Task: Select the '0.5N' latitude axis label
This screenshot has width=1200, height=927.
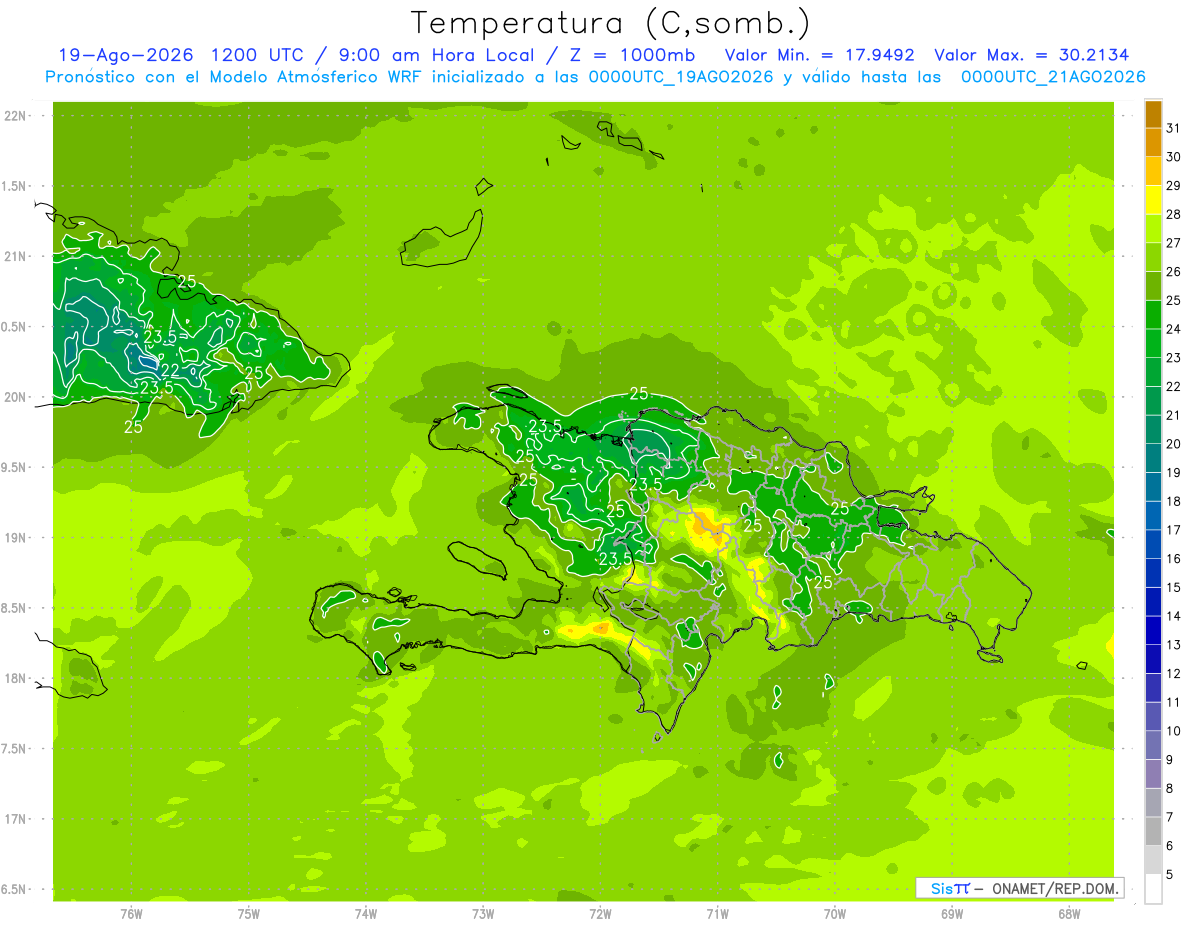Action: click(15, 327)
